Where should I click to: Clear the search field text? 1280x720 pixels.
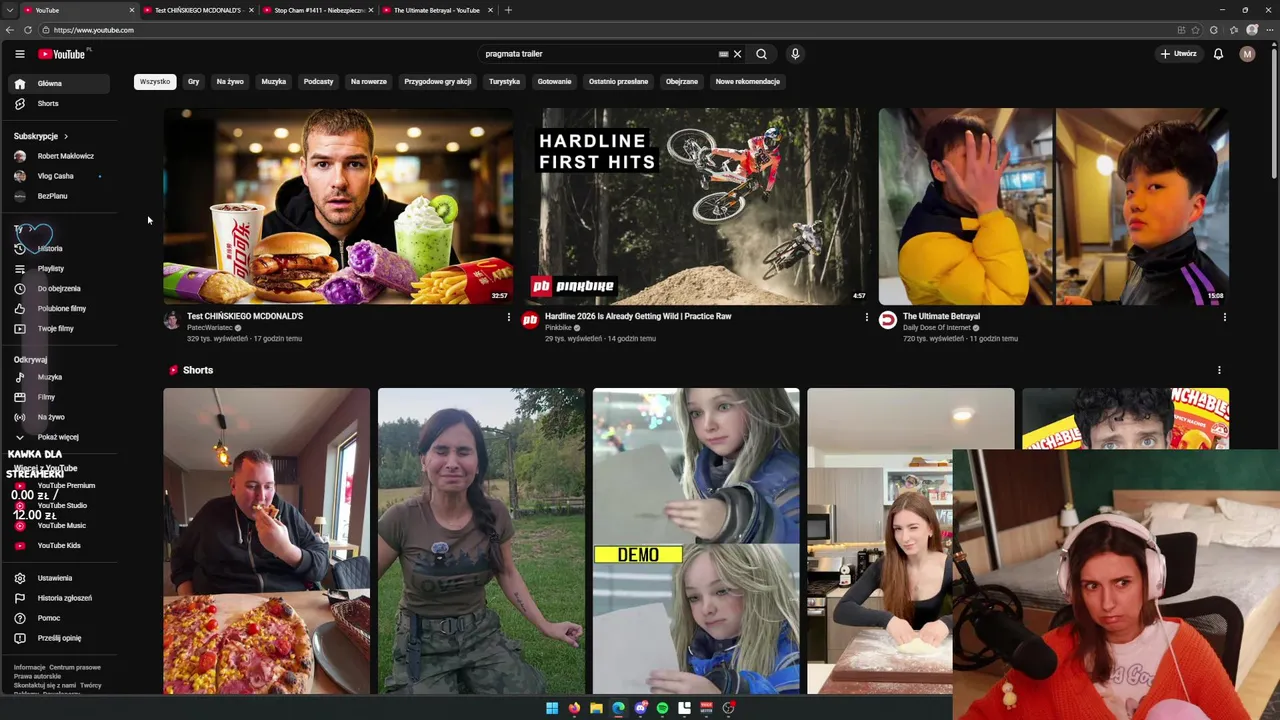pyautogui.click(x=738, y=54)
